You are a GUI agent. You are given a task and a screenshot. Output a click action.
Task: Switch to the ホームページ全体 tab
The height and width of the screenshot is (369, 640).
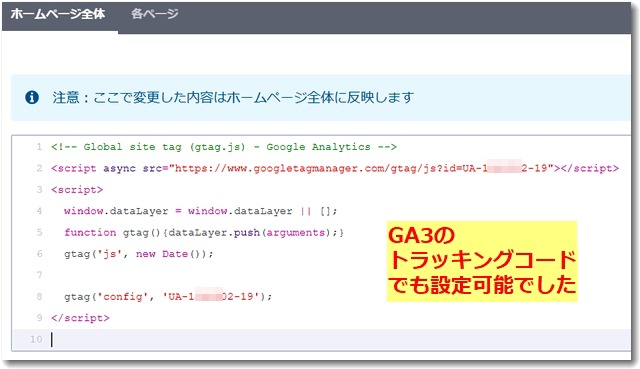(x=58, y=14)
